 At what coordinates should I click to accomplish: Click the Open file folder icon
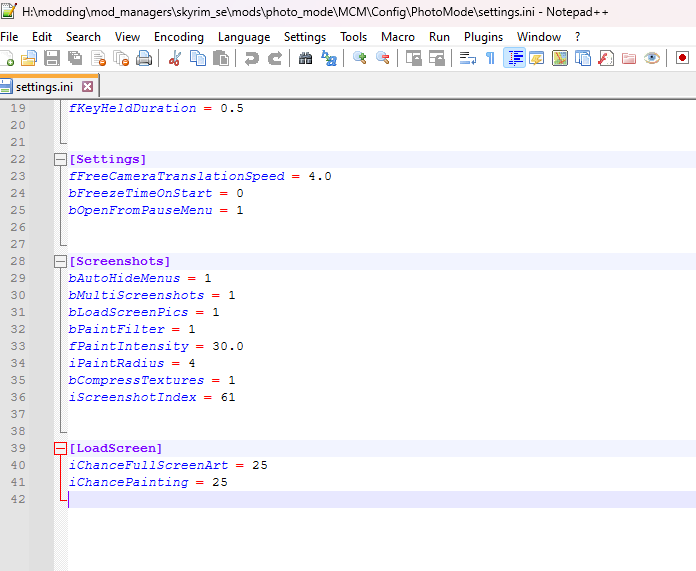coord(29,58)
